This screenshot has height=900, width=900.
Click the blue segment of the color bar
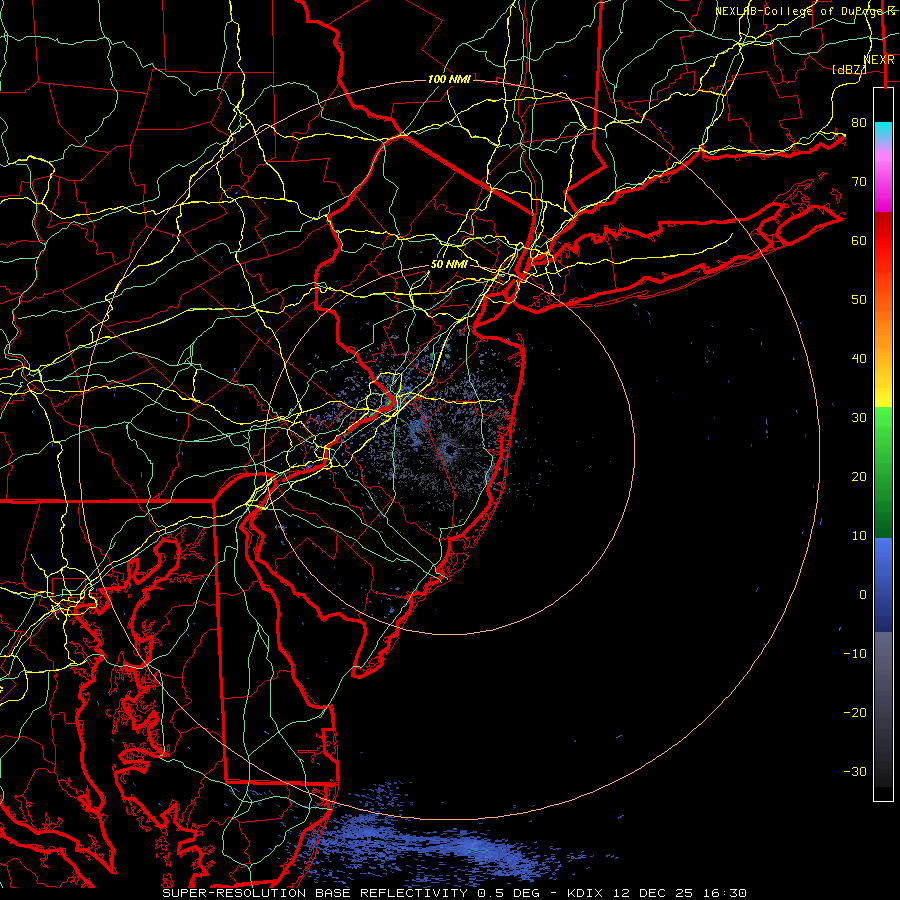883,585
